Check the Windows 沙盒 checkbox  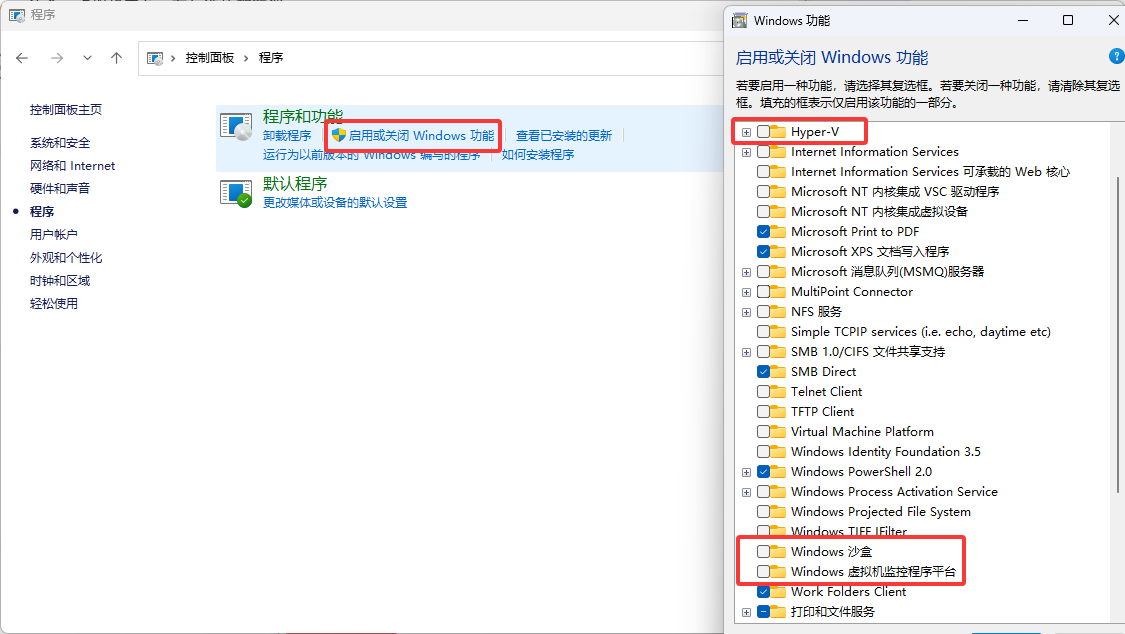[x=763, y=552]
